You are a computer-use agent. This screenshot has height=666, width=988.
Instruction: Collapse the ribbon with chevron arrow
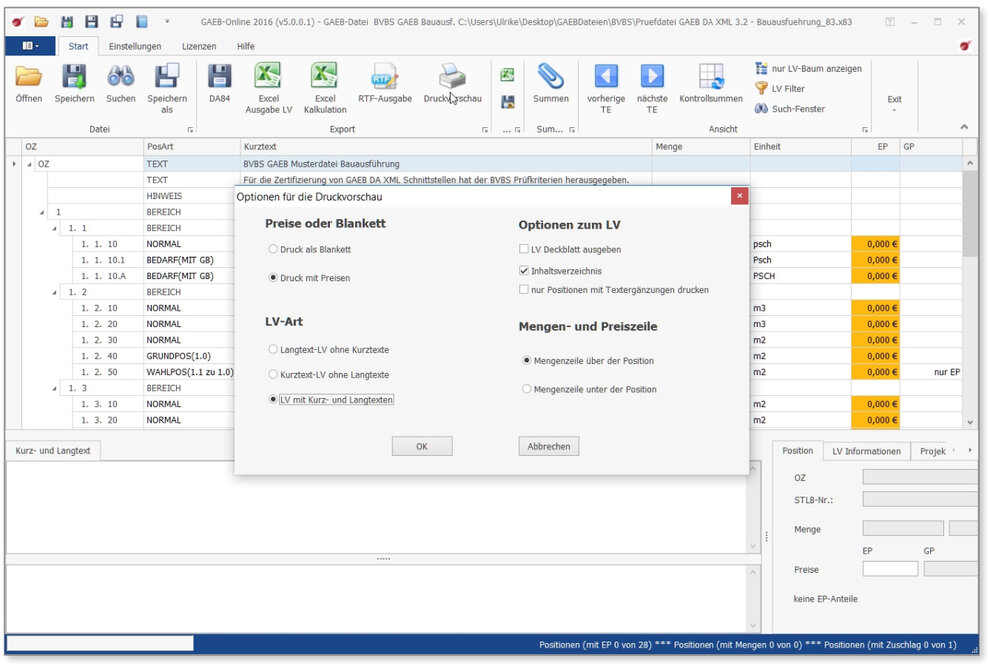pos(964,127)
